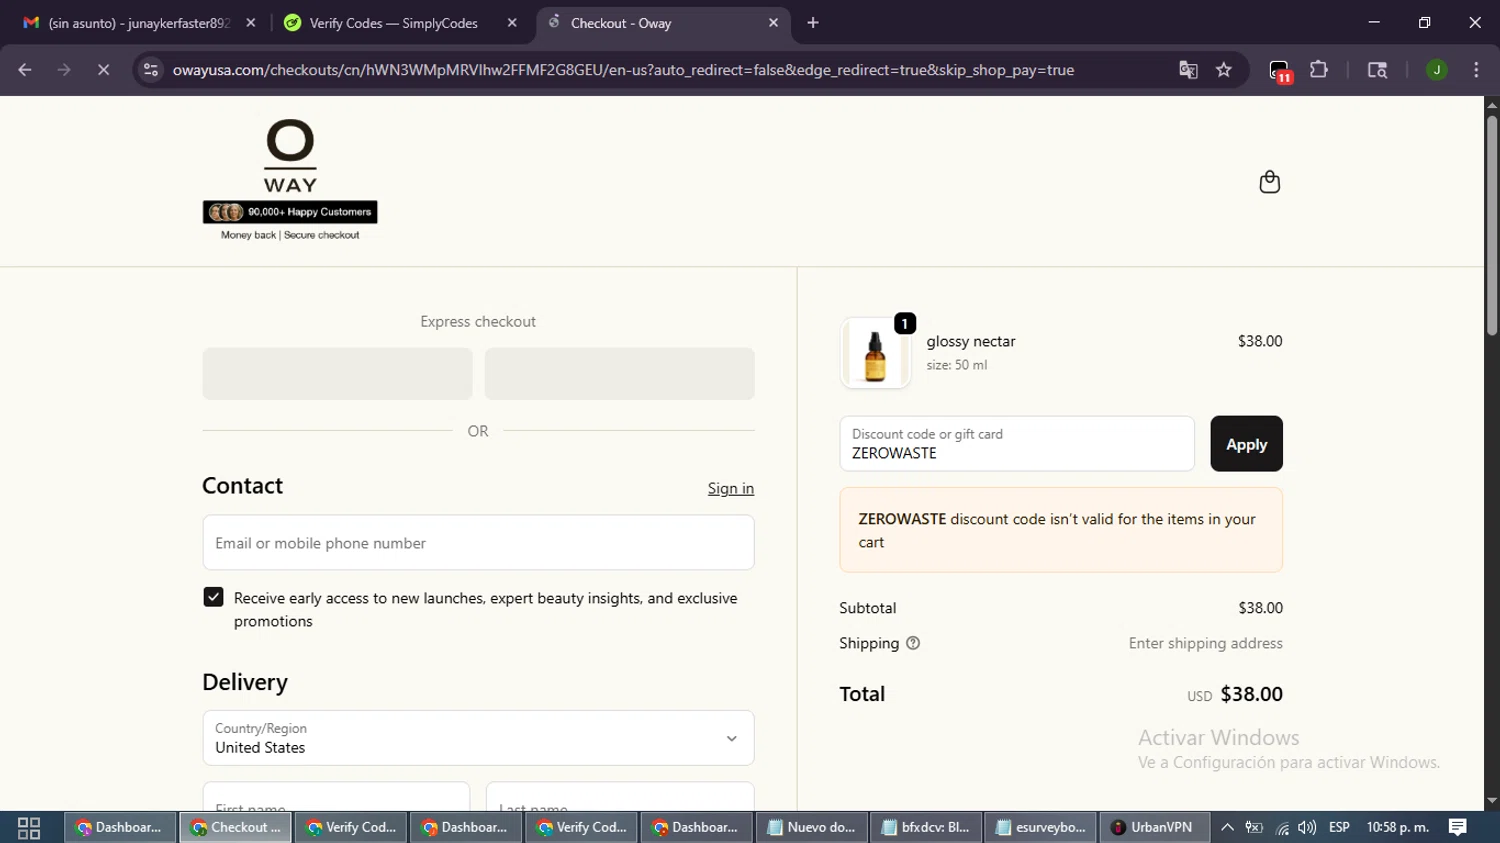Open the shopping bag cart icon
Viewport: 1500px width, 843px height.
point(1269,182)
